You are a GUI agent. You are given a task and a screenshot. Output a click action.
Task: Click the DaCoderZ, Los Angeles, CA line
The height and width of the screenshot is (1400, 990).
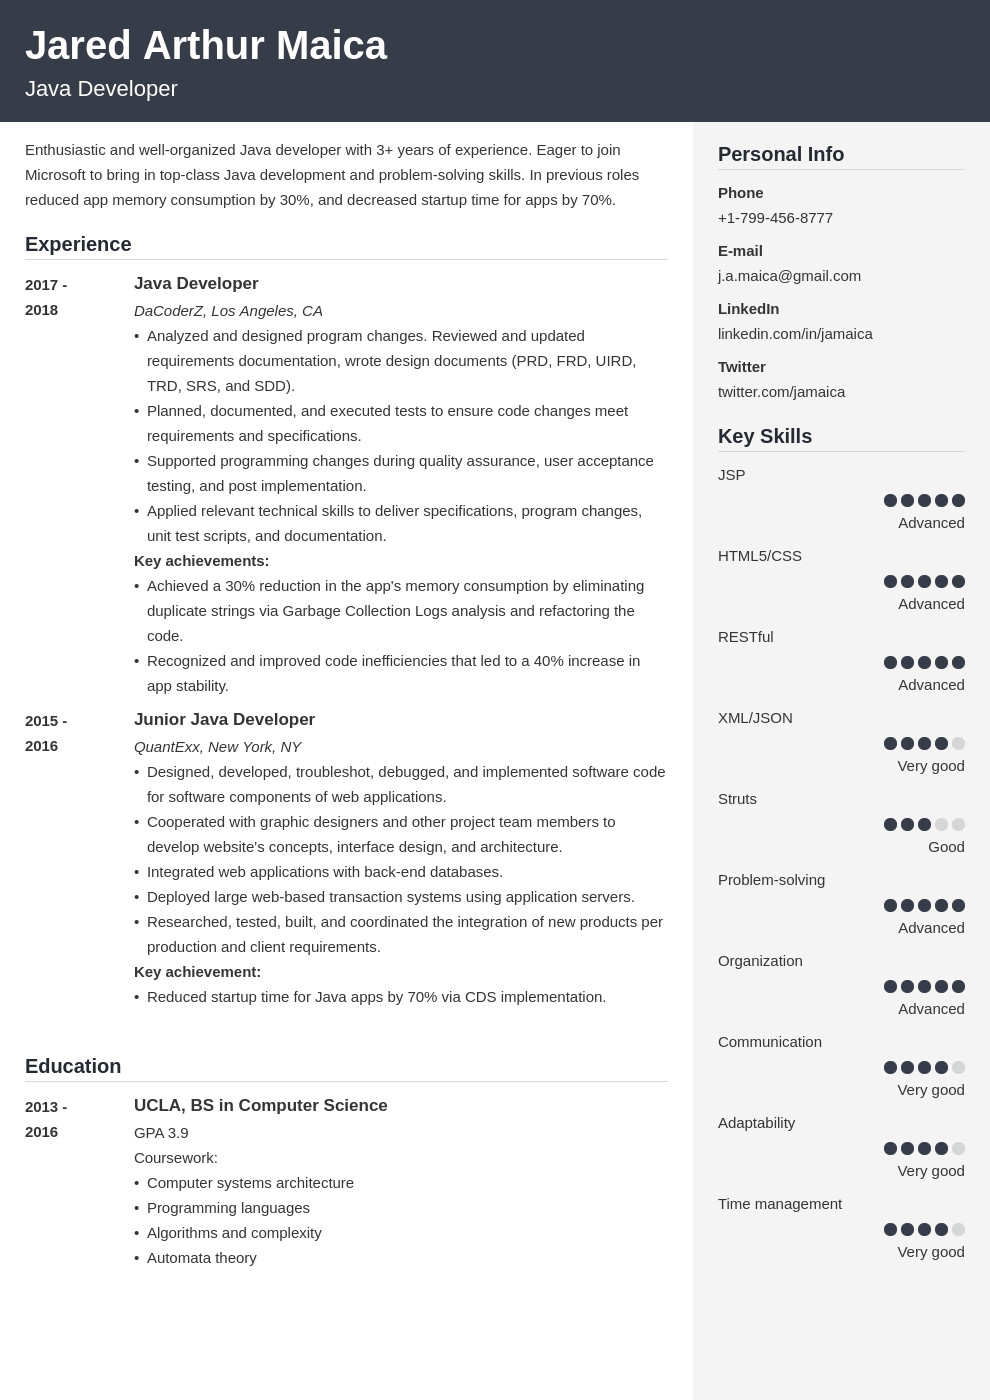click(228, 311)
